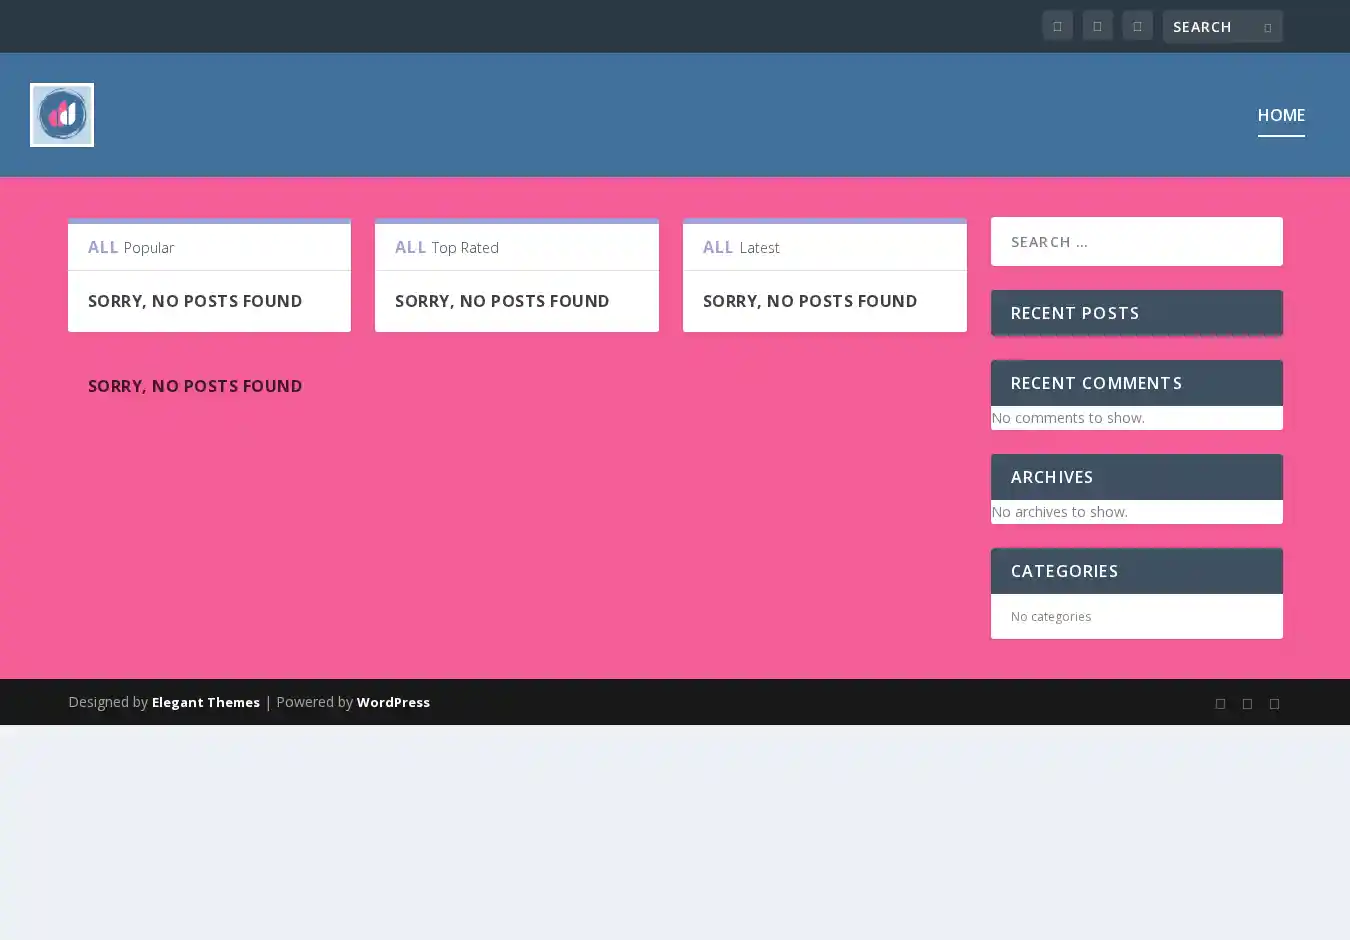Open the Elegant Themes footer link
This screenshot has width=1350, height=940.
point(205,703)
